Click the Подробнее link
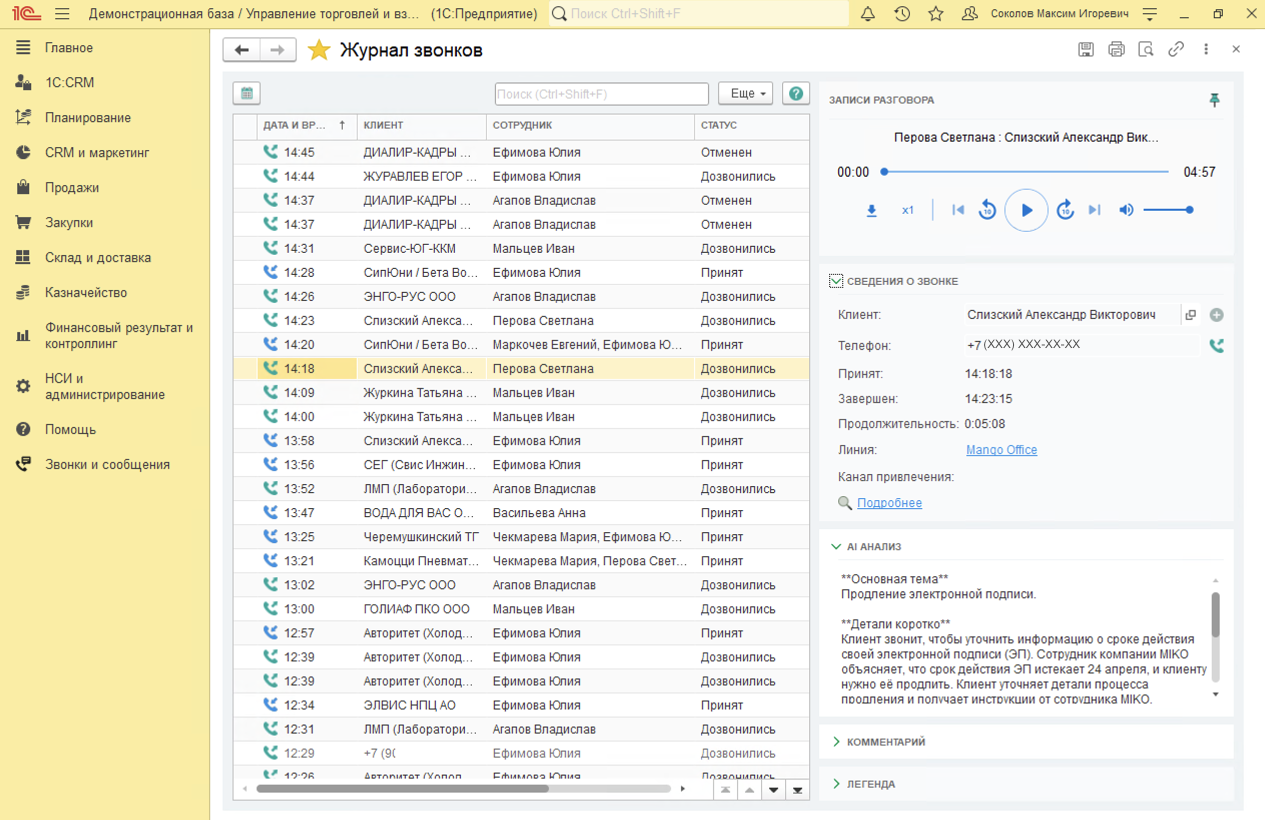This screenshot has width=1265, height=820. coord(889,503)
